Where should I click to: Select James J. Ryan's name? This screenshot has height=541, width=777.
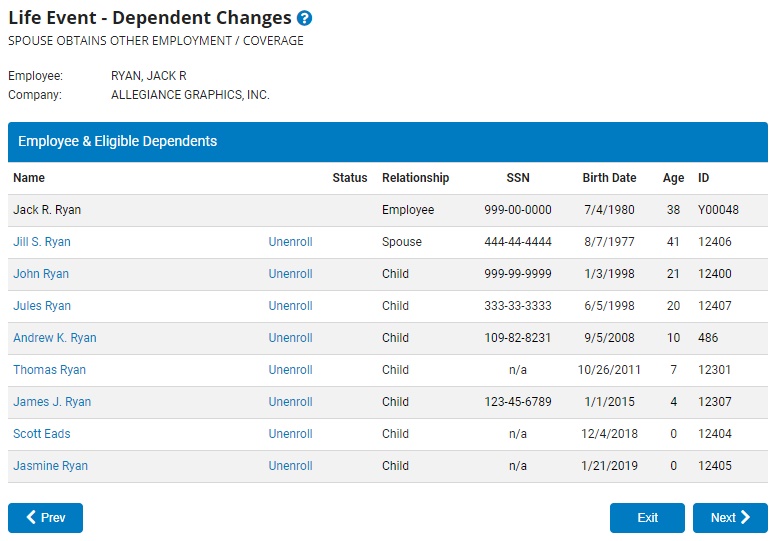click(52, 402)
